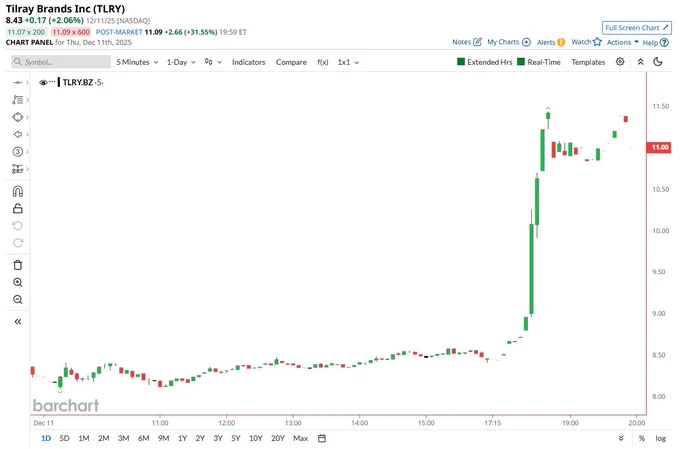The width and height of the screenshot is (680, 449).
Task: Open the Actions dropdown
Action: tap(622, 42)
